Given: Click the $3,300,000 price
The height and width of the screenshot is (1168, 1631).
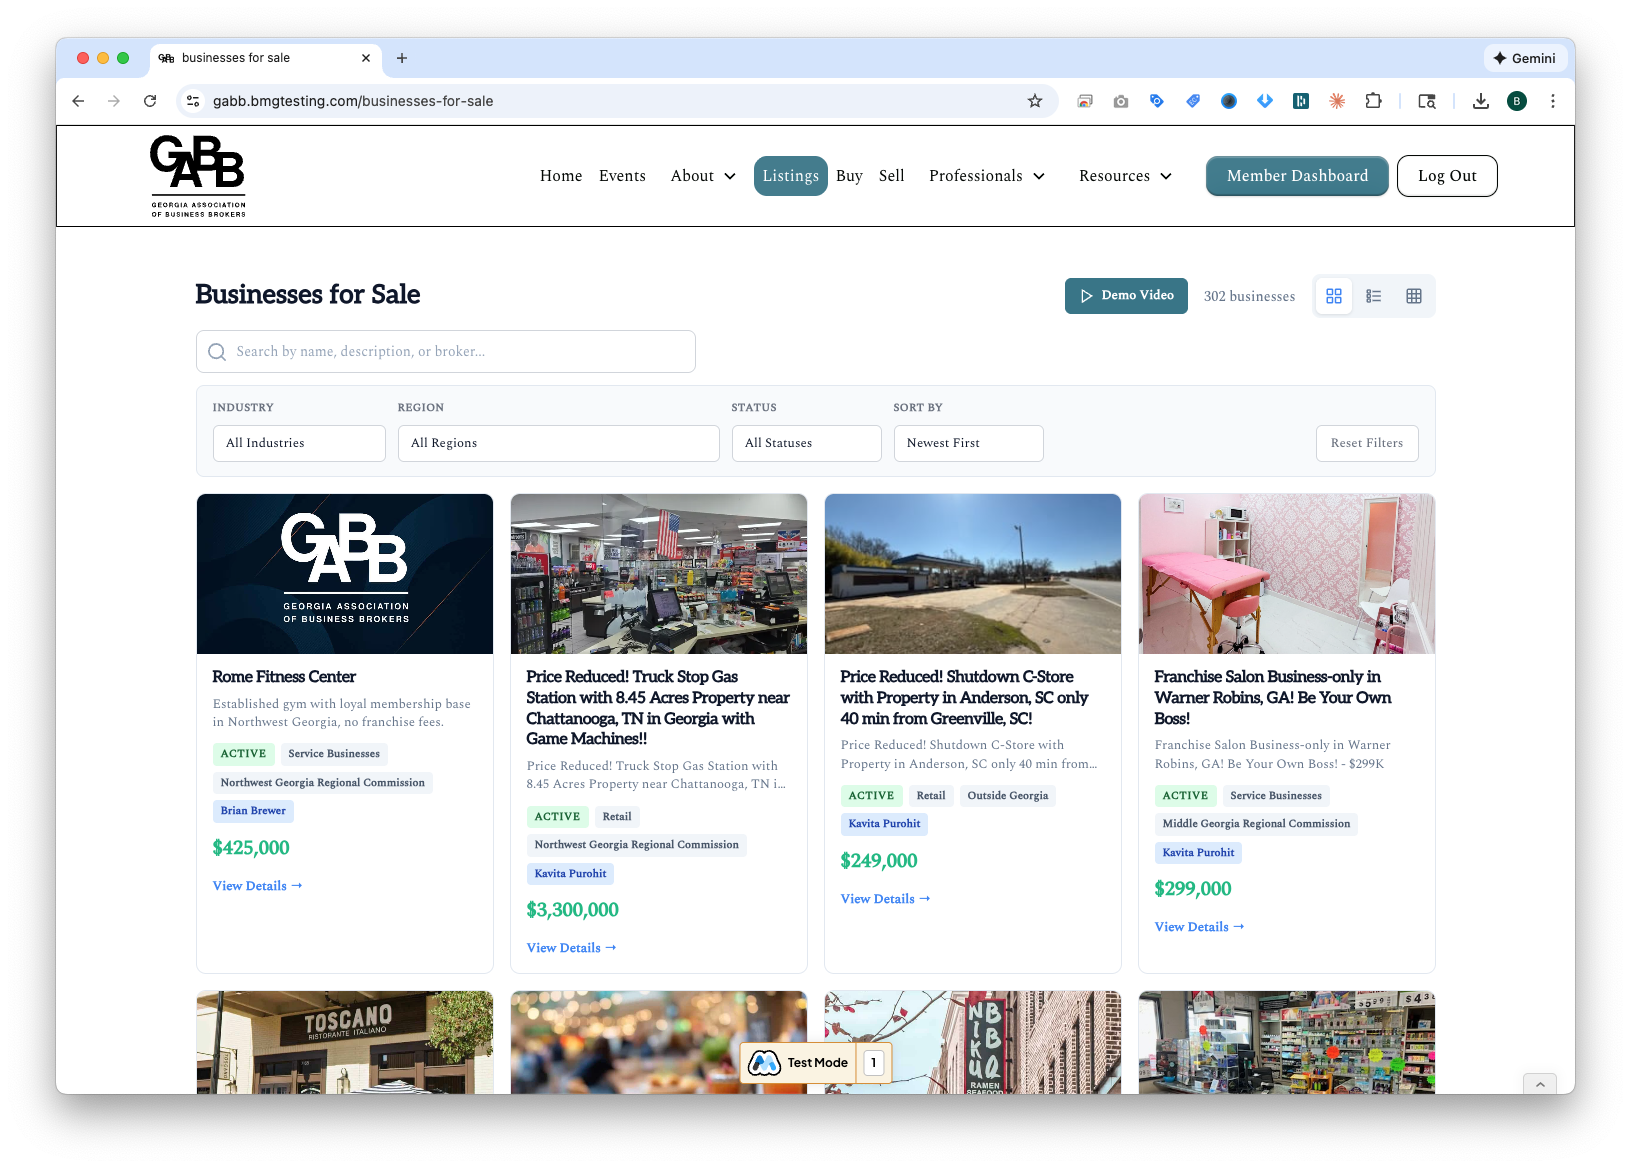Looking at the screenshot, I should point(572,910).
